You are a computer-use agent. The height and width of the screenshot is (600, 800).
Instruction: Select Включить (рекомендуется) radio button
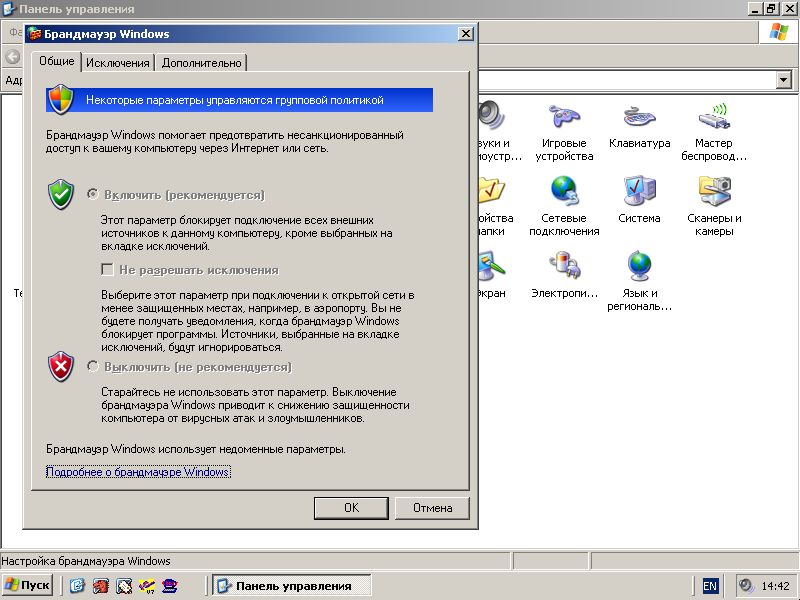(92, 194)
